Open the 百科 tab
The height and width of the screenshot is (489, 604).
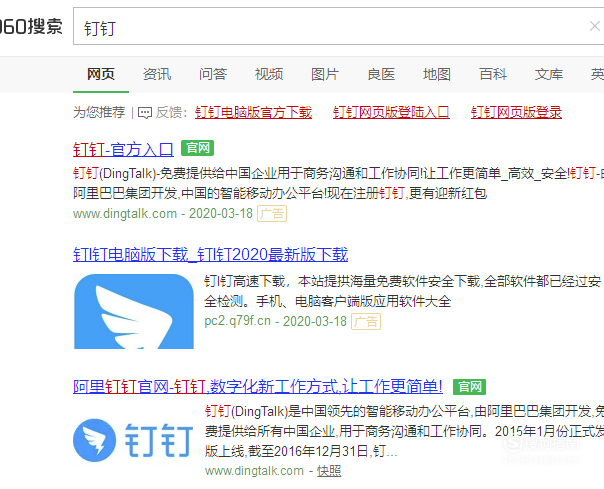tap(493, 74)
